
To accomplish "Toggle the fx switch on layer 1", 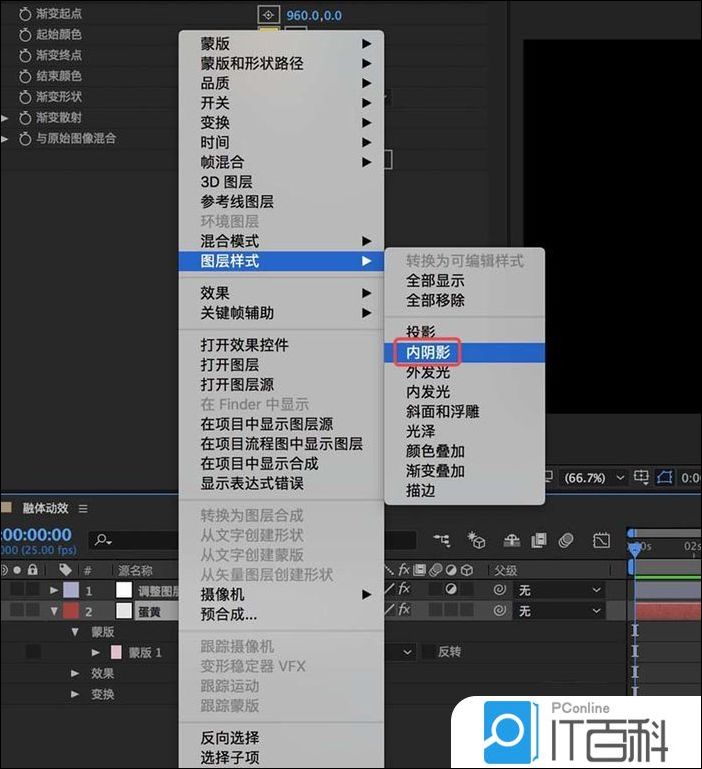I will pyautogui.click(x=404, y=589).
